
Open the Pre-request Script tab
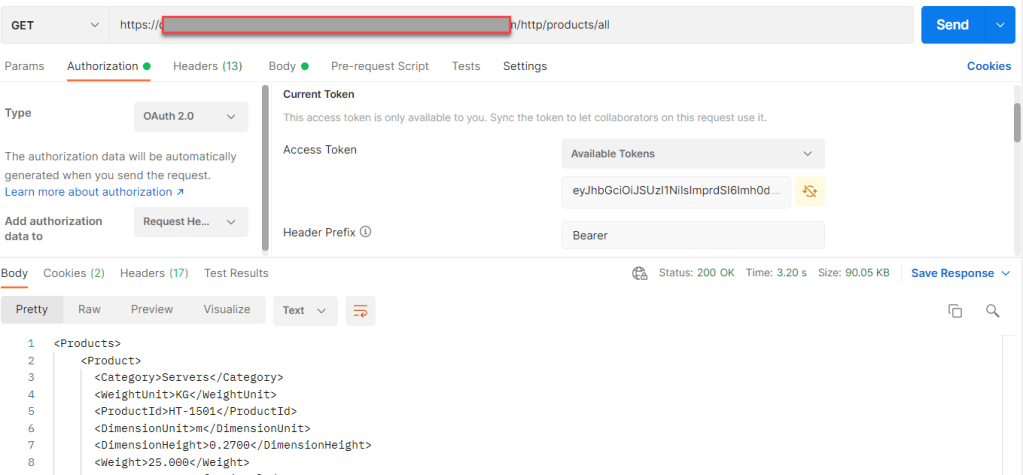(380, 66)
